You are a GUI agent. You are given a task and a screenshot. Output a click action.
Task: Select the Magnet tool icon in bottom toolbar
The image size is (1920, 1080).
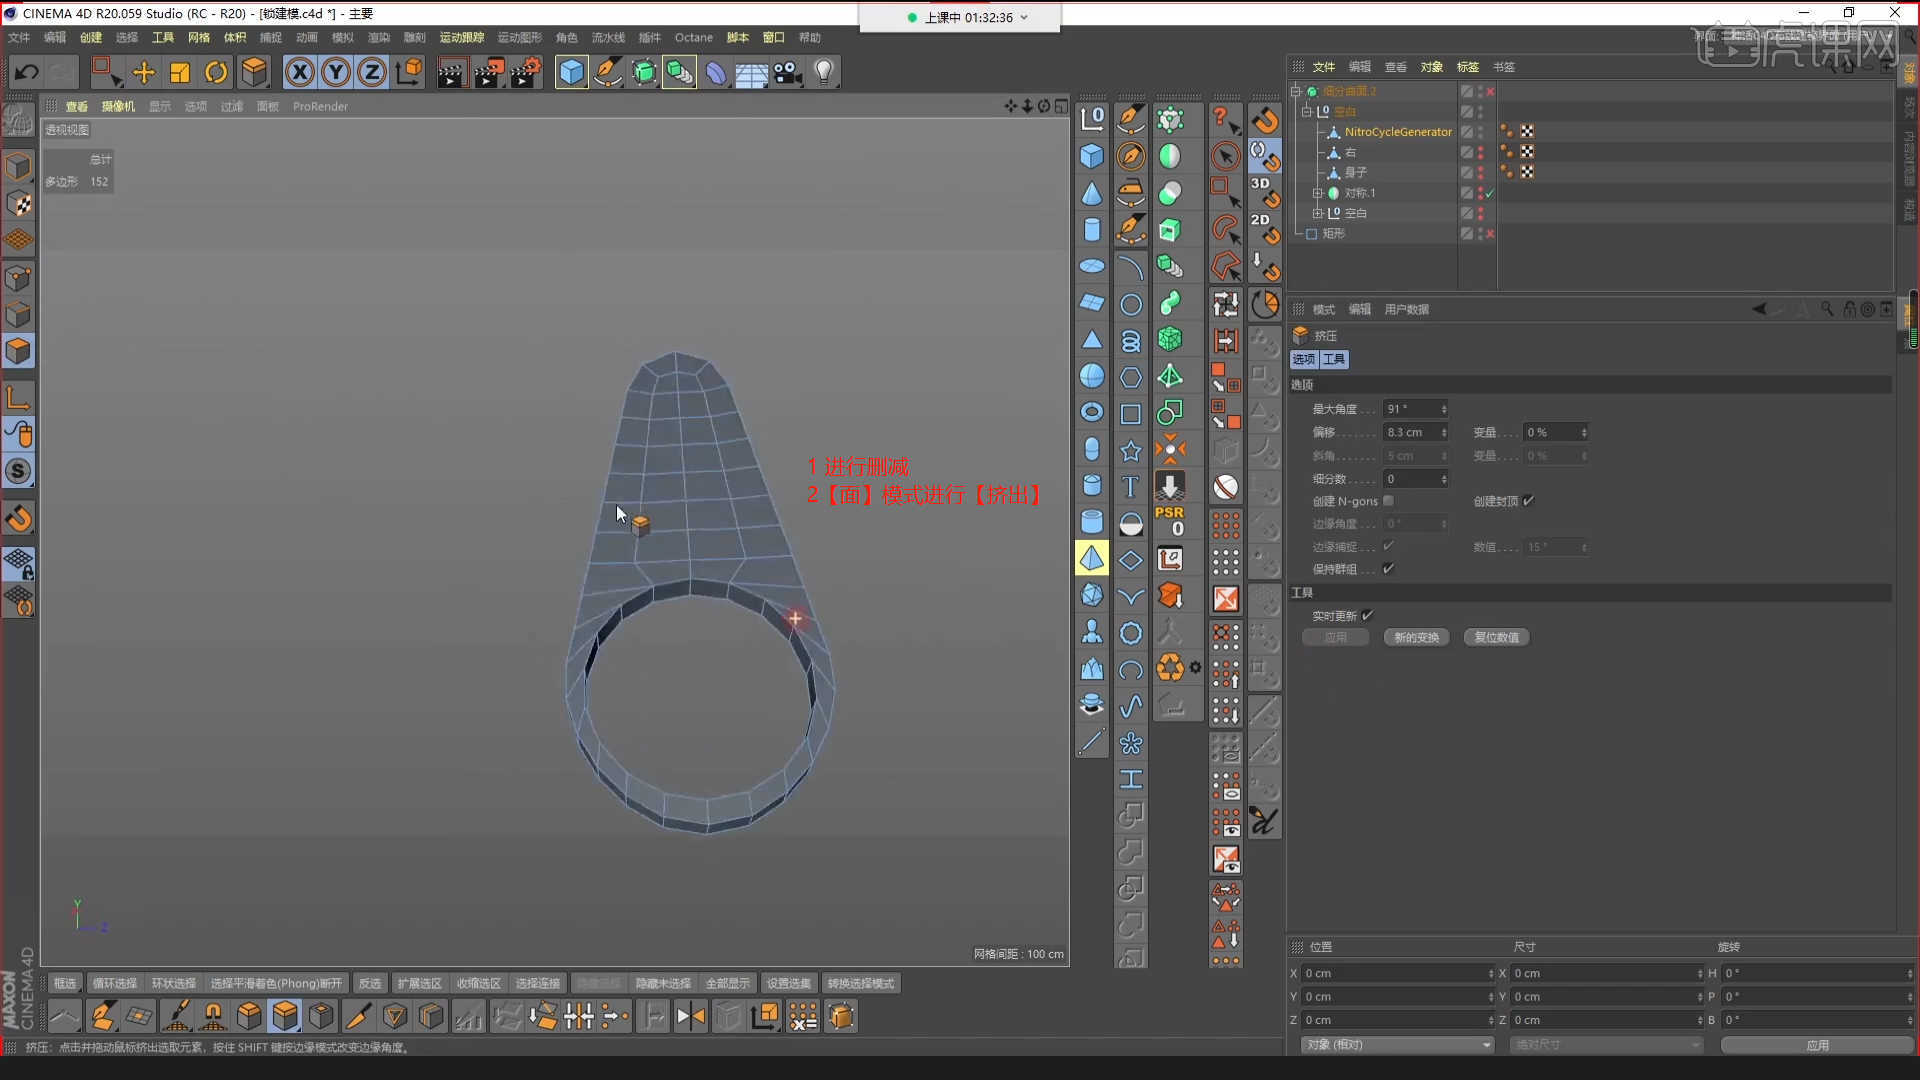(x=213, y=1016)
